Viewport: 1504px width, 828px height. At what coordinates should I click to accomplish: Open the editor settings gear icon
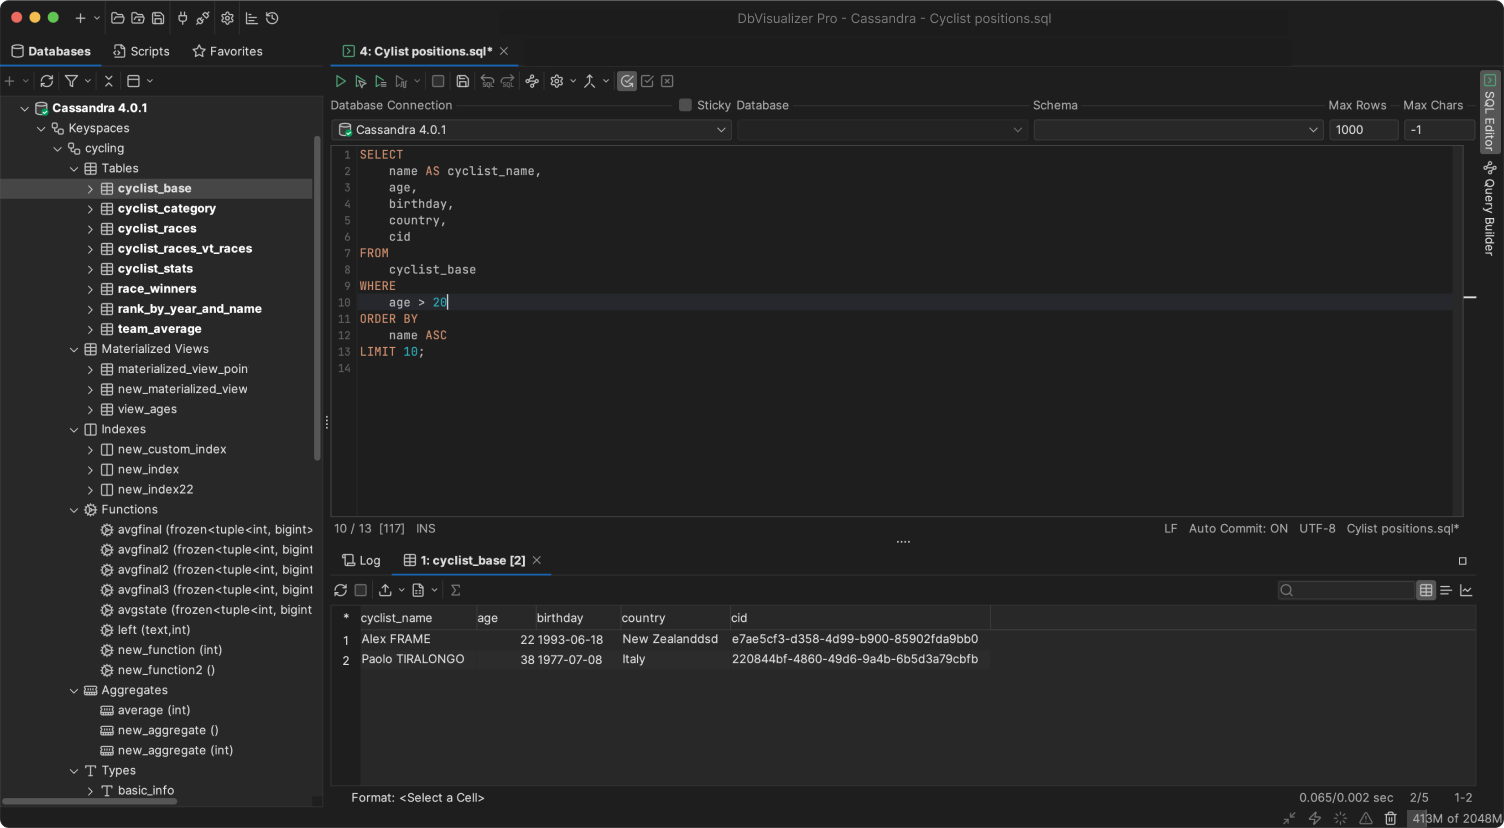click(x=557, y=81)
